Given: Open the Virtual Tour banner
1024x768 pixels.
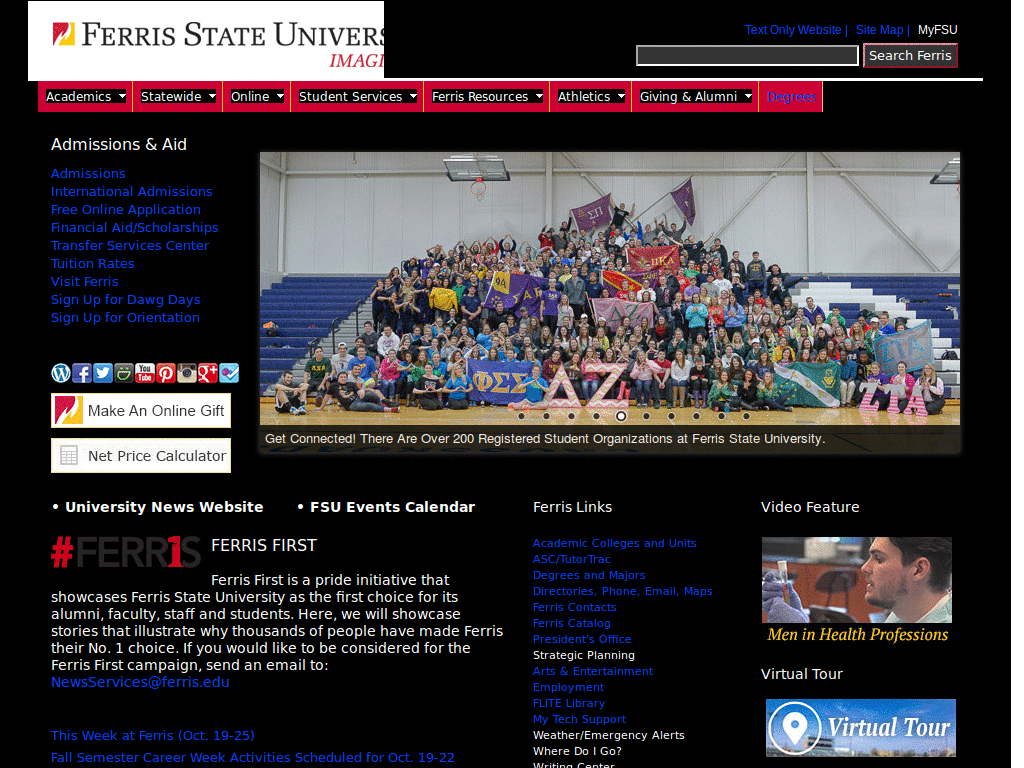Looking at the screenshot, I should click(x=861, y=728).
